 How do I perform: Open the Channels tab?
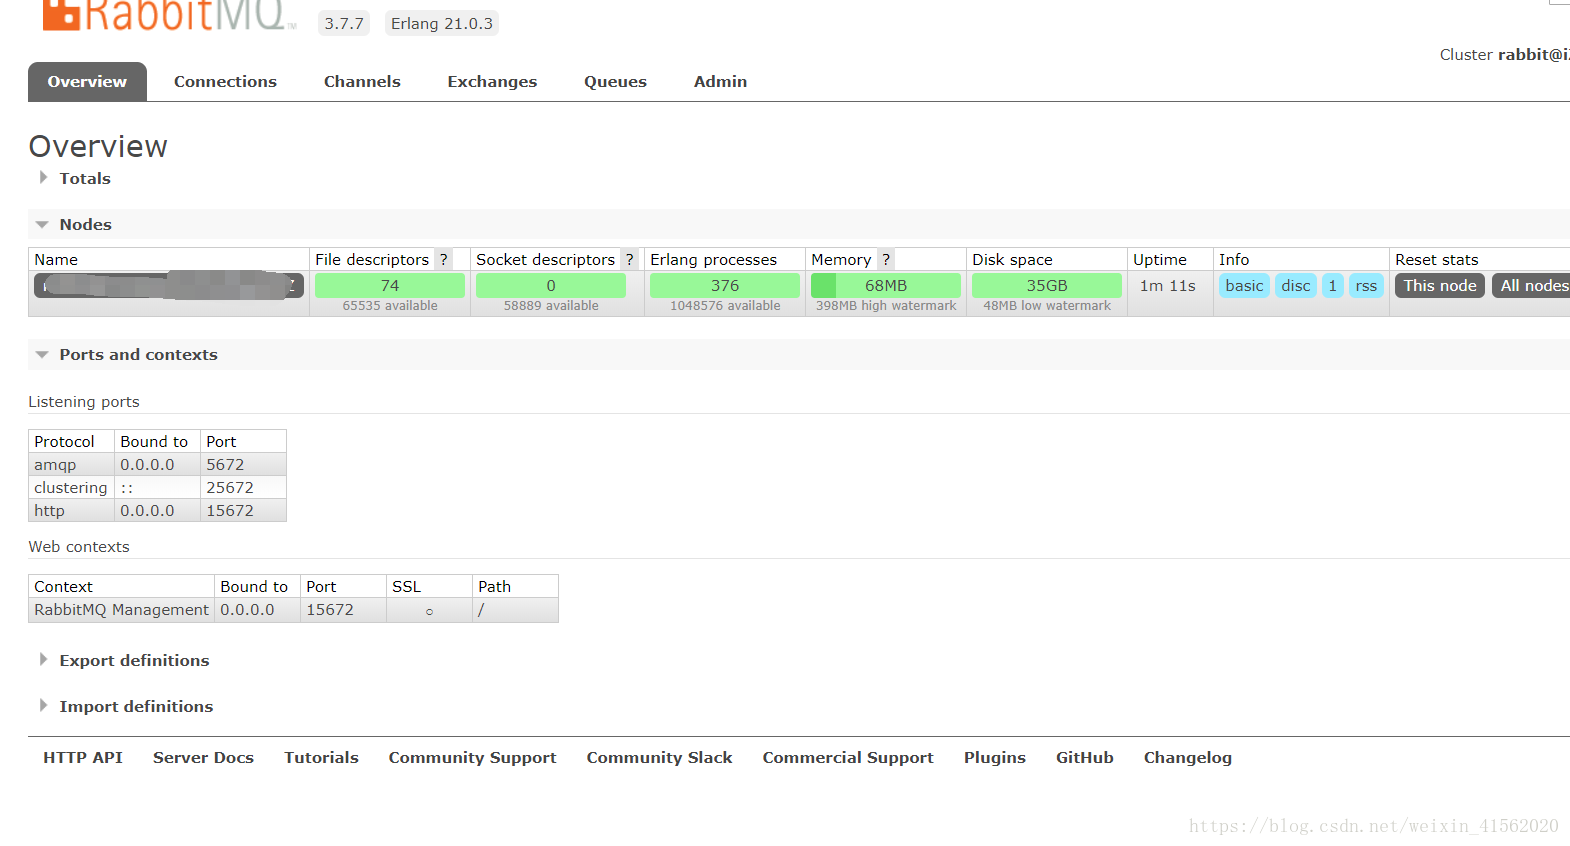coord(362,81)
